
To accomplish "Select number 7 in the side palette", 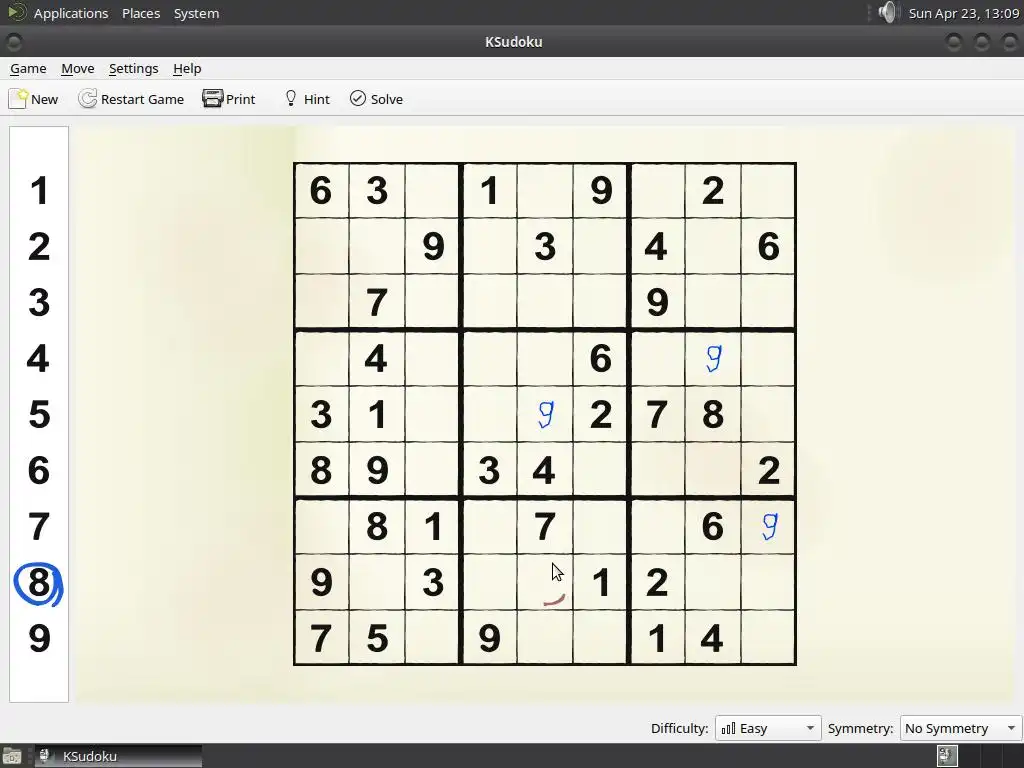I will pyautogui.click(x=39, y=526).
